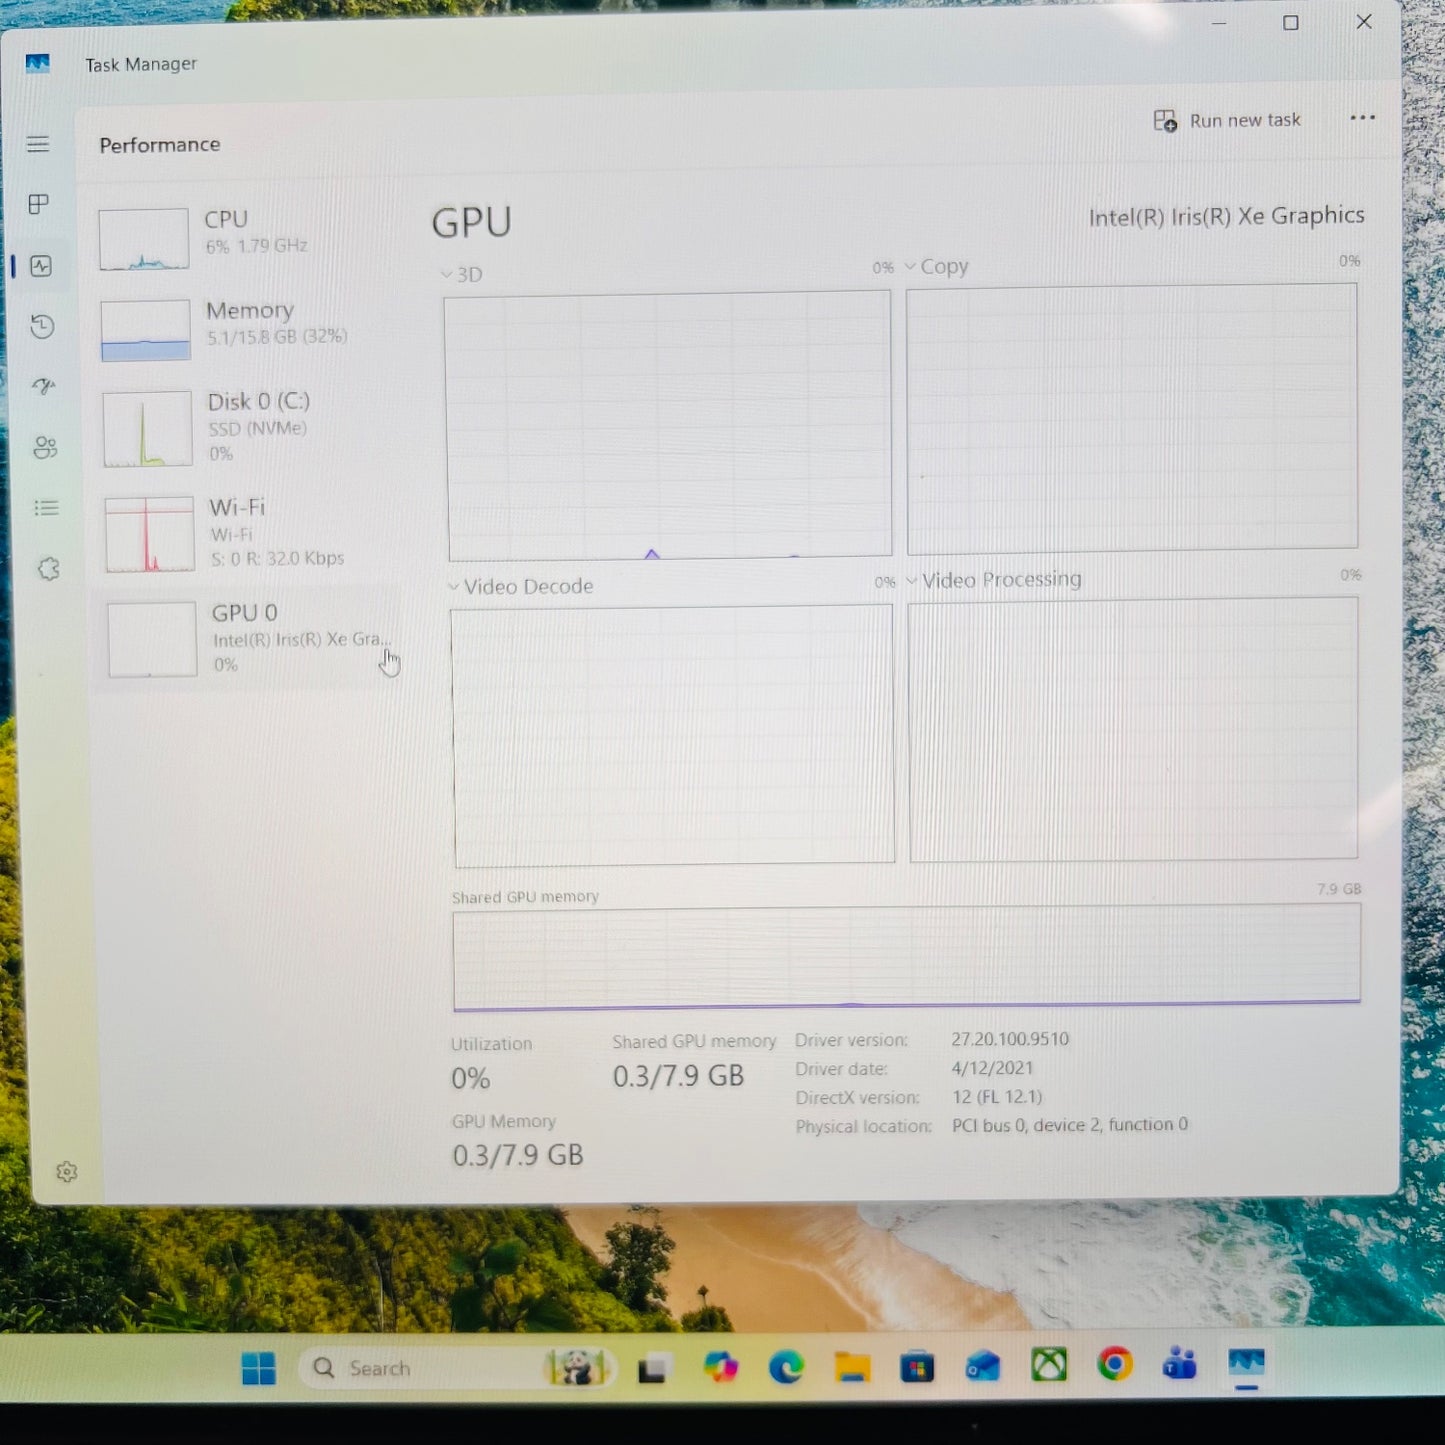Open the more options ellipsis menu

1362,118
